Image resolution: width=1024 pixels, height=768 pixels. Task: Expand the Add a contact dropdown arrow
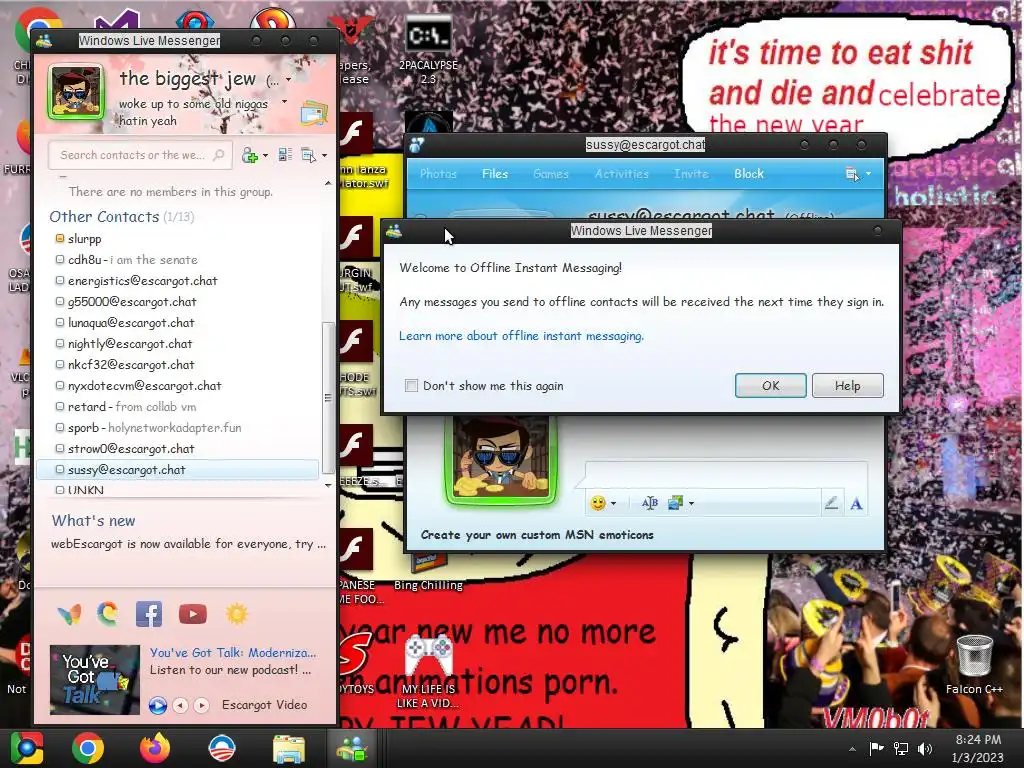(265, 155)
